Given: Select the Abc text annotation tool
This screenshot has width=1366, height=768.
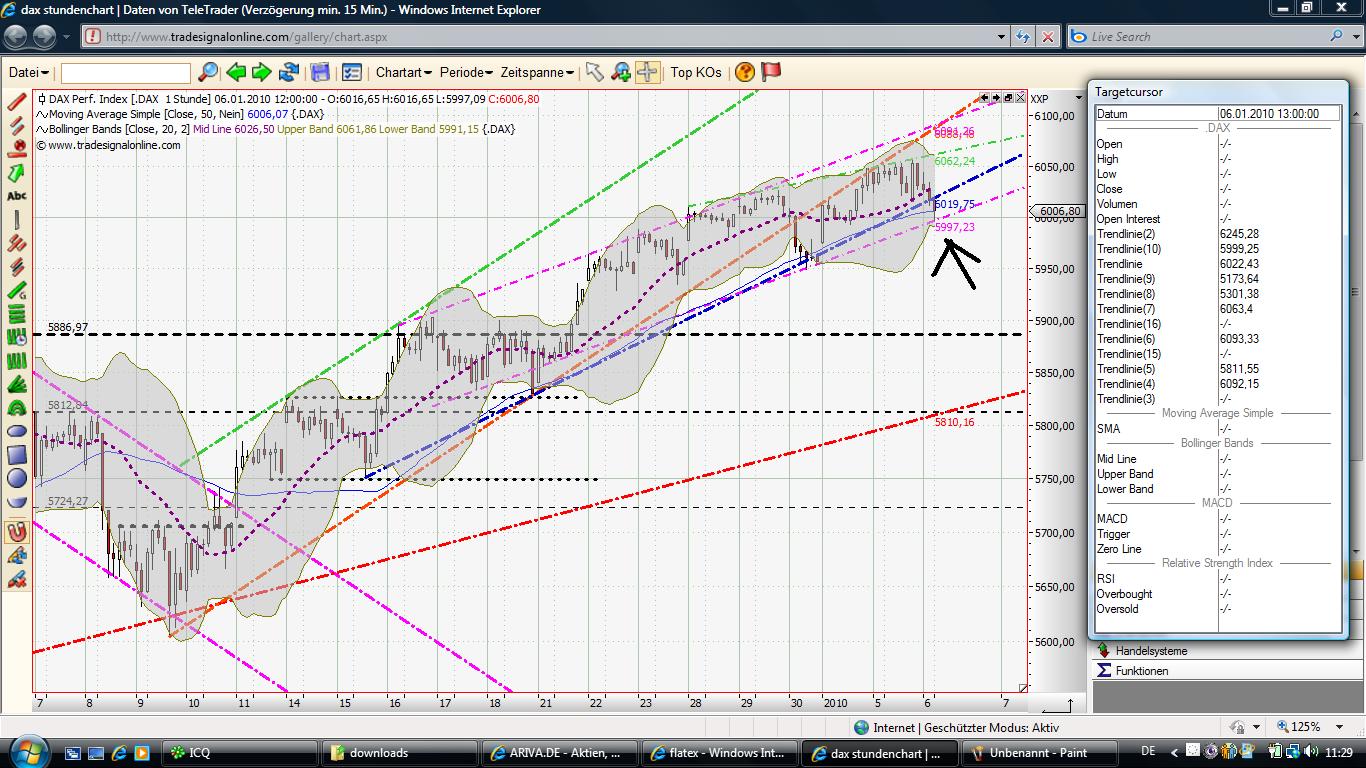Looking at the screenshot, I should (15, 195).
